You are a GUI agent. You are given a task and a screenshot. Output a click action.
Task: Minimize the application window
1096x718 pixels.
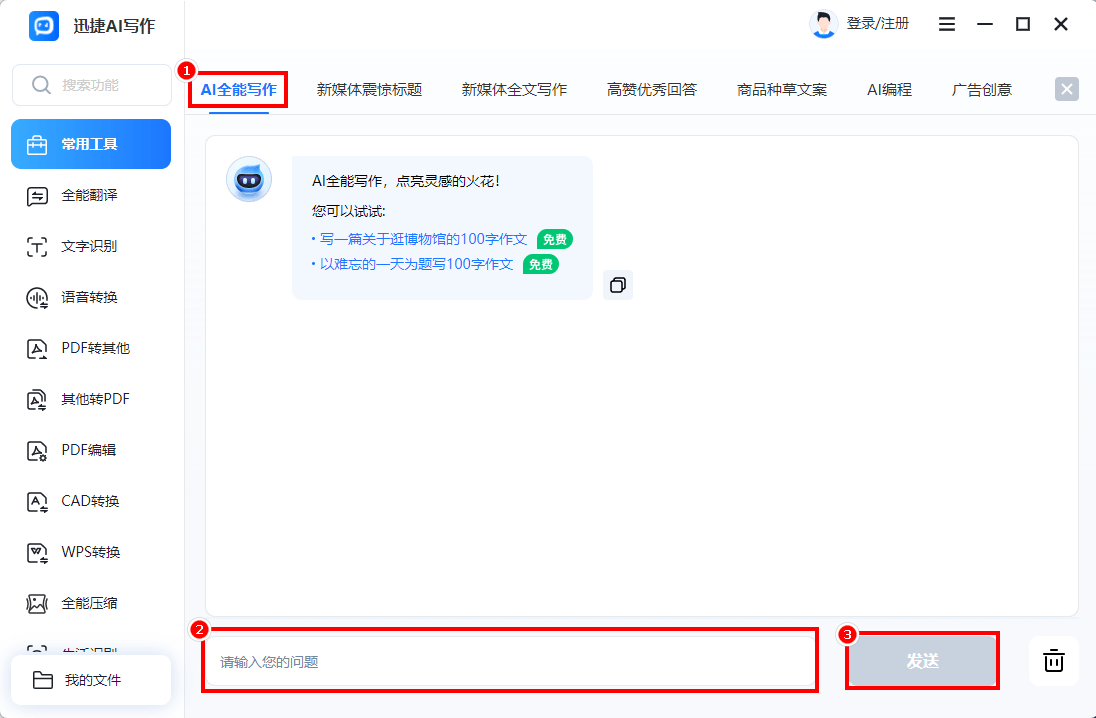point(985,24)
